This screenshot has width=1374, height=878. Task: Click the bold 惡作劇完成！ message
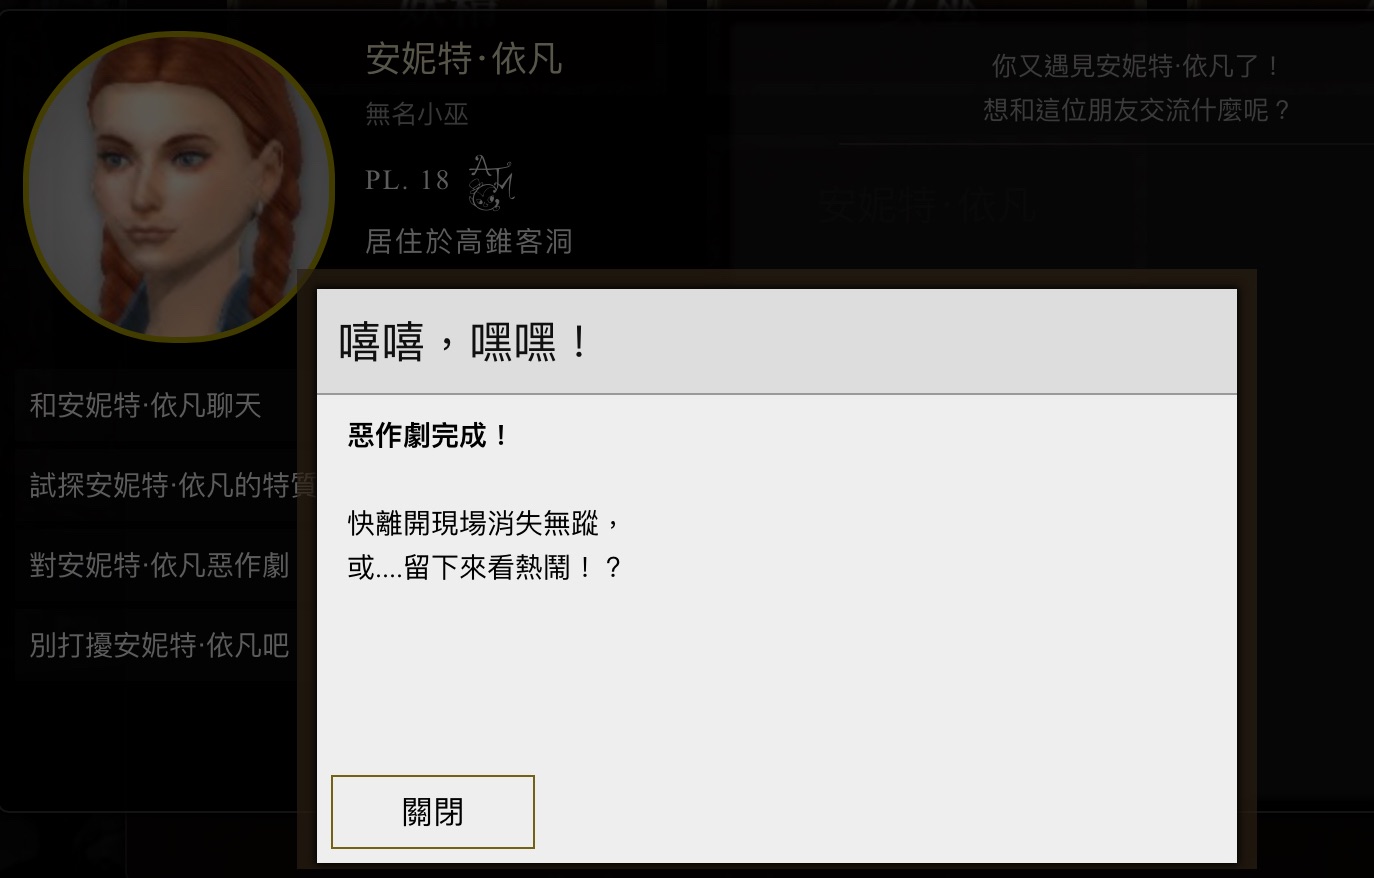click(x=429, y=436)
